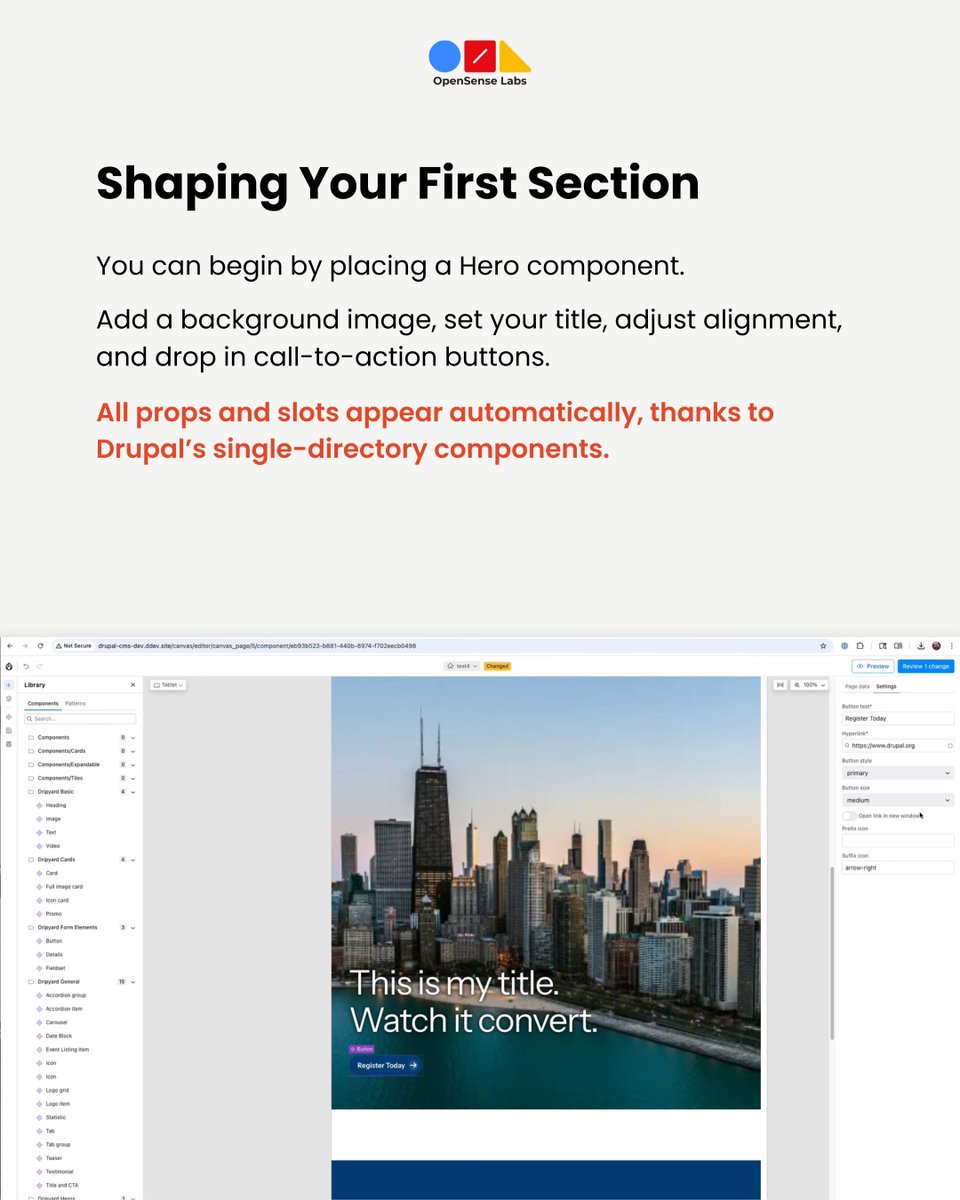This screenshot has height=1200, width=960.
Task: Select the Full image card component
Action: pyautogui.click(x=64, y=887)
